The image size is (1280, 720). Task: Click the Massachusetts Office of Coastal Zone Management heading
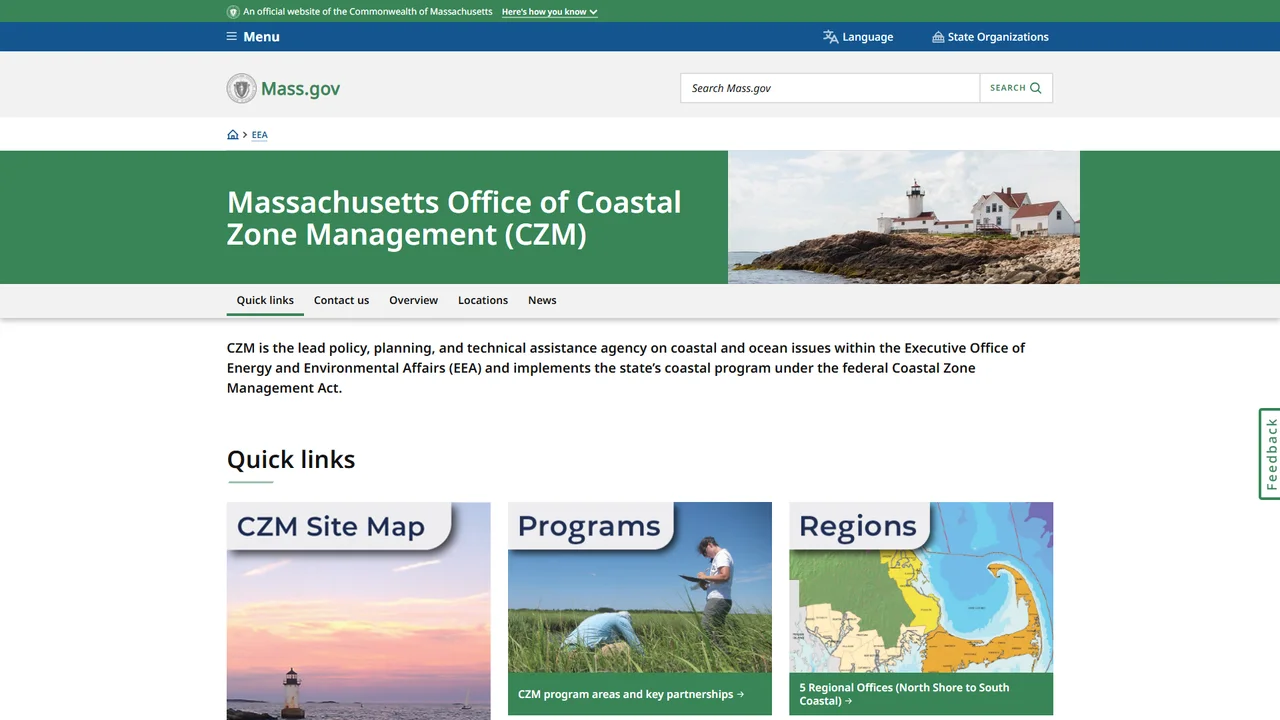[x=454, y=217]
